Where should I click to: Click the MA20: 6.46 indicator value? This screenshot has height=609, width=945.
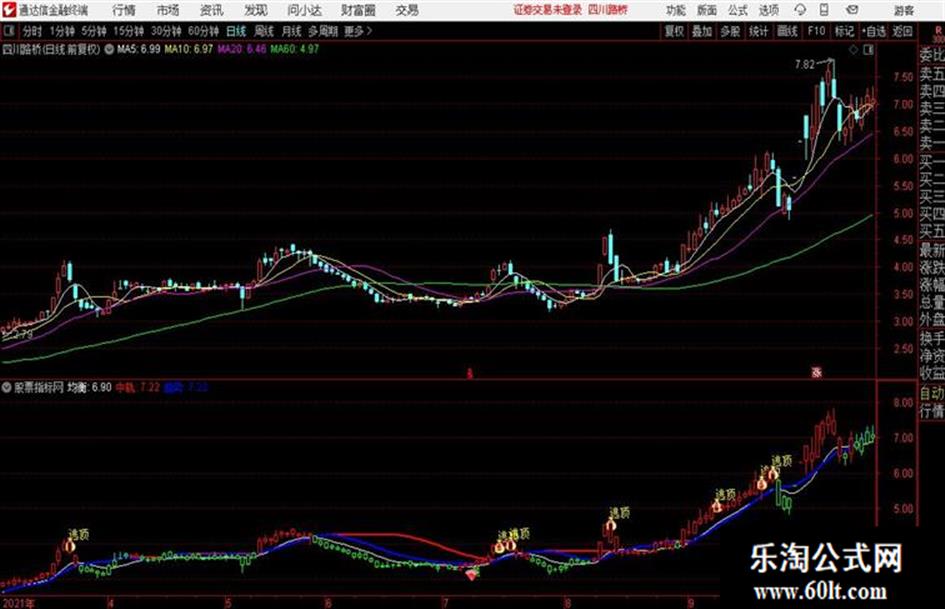[x=242, y=49]
